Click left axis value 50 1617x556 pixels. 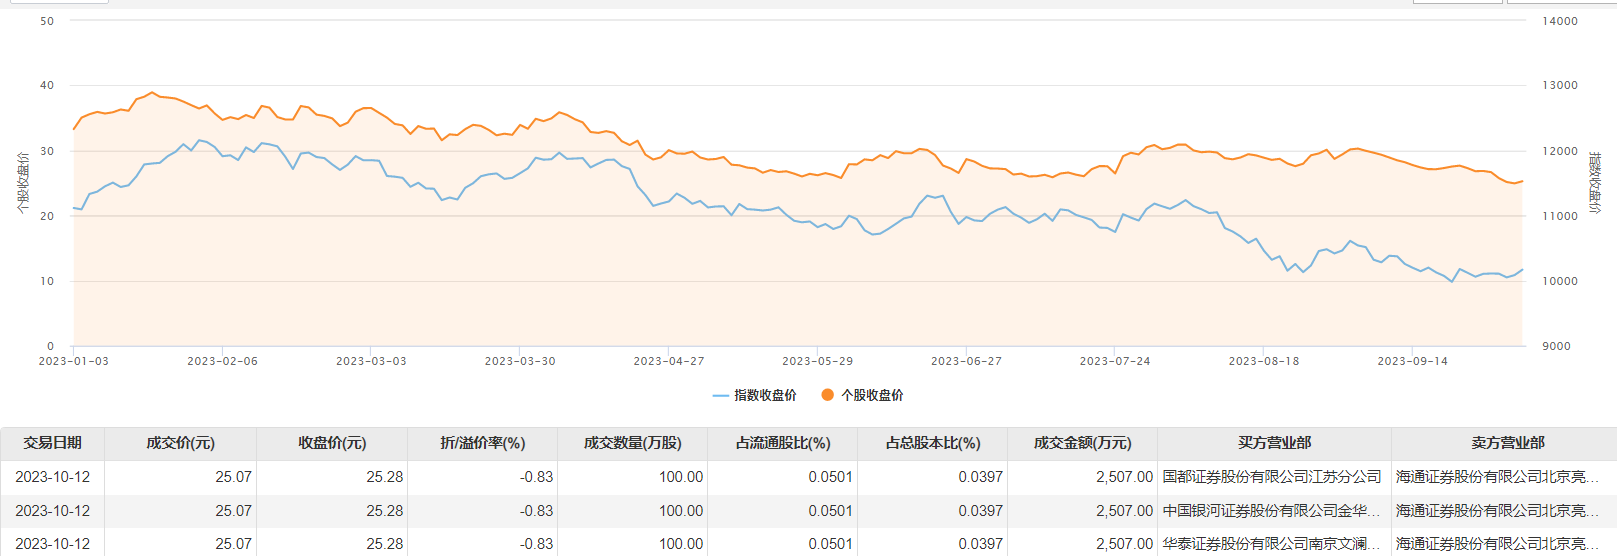point(47,21)
